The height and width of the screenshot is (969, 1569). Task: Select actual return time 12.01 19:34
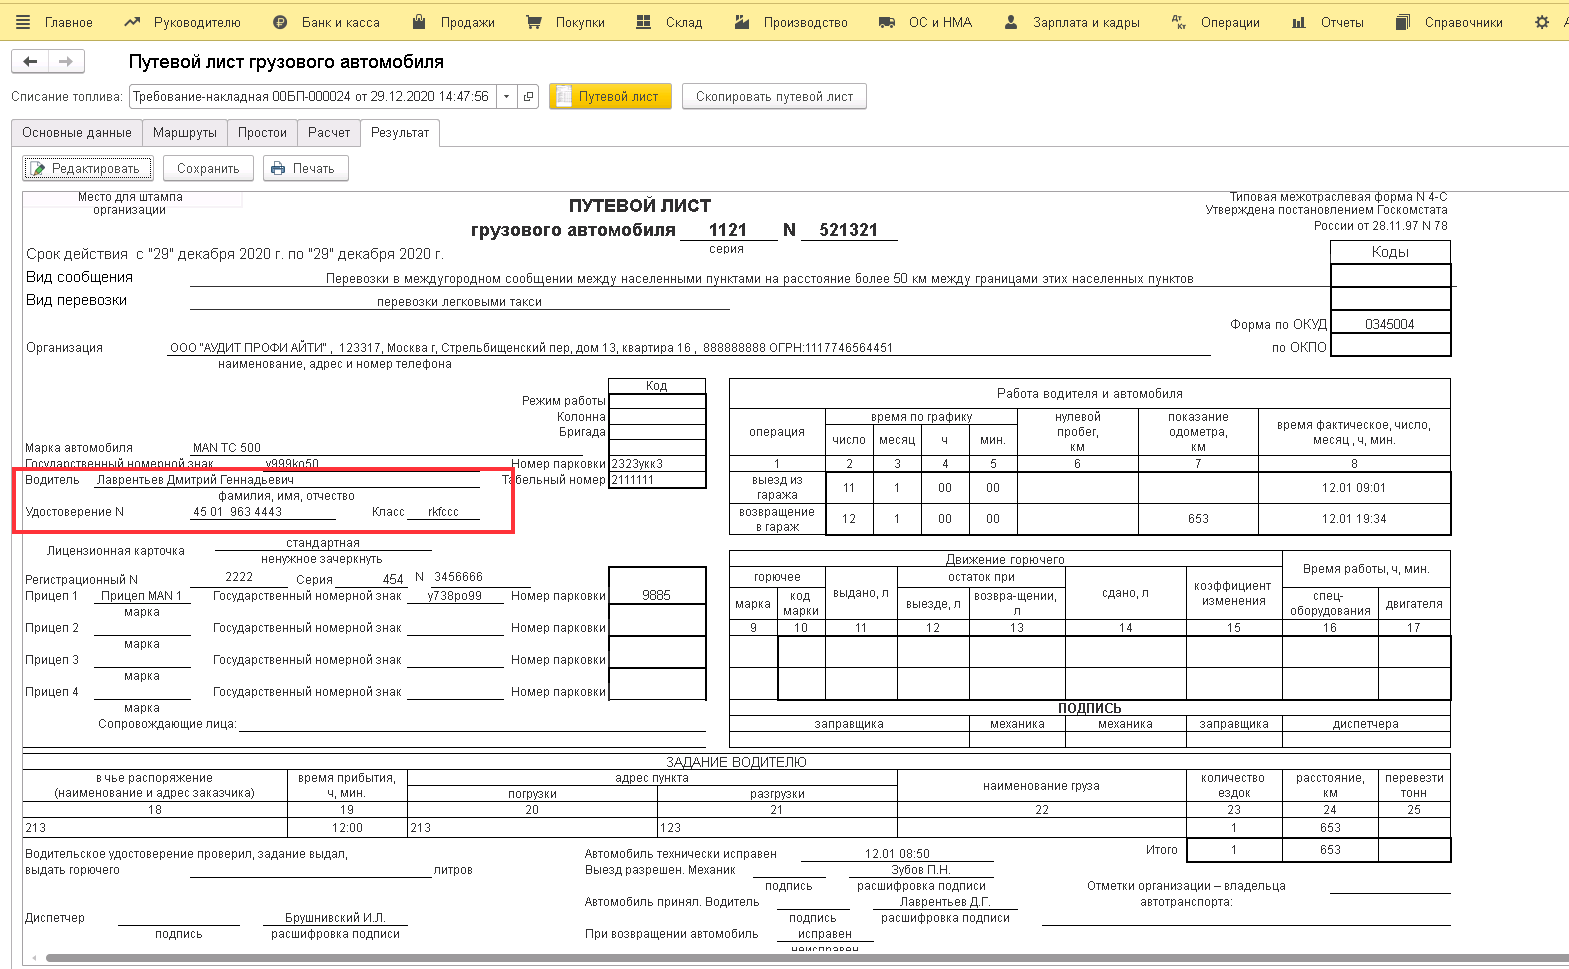tap(1354, 519)
